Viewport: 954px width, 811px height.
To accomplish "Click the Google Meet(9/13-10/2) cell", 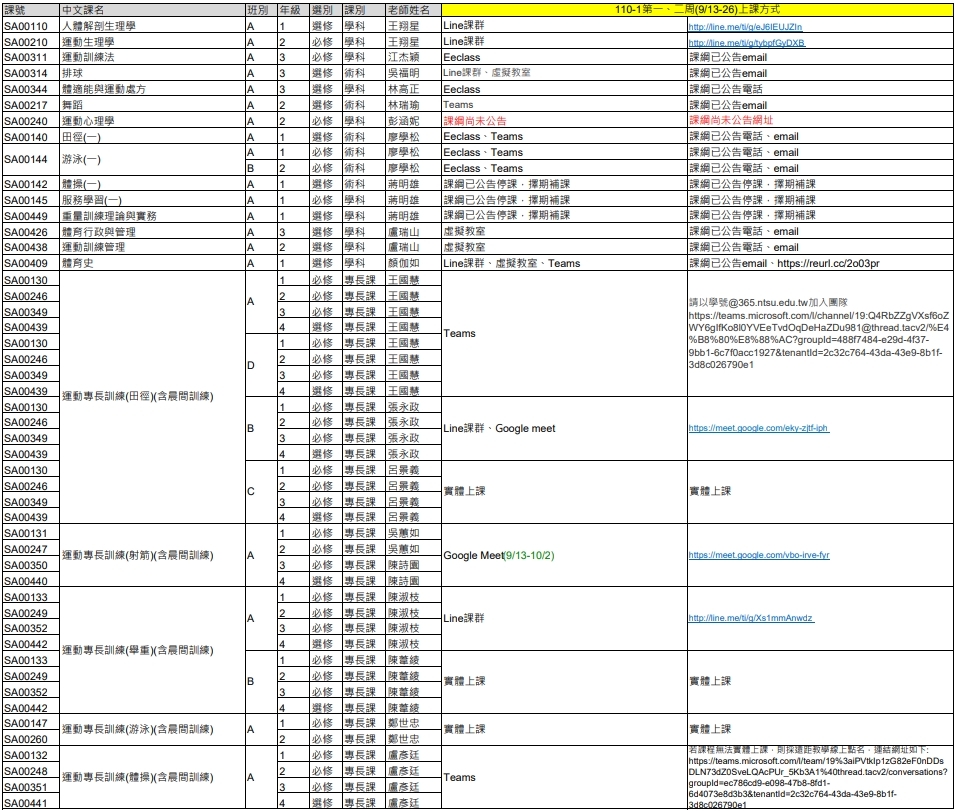I will click(565, 555).
